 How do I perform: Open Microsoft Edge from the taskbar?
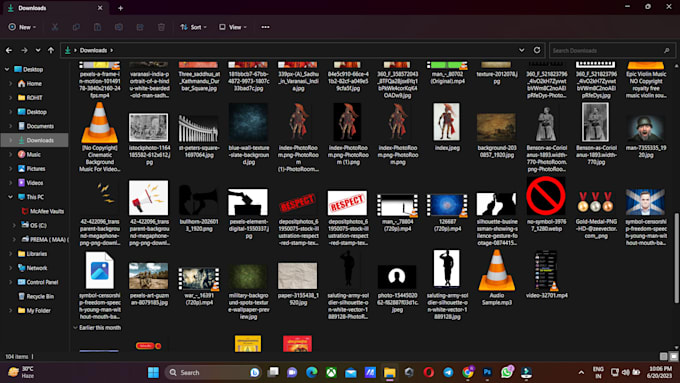coord(311,373)
